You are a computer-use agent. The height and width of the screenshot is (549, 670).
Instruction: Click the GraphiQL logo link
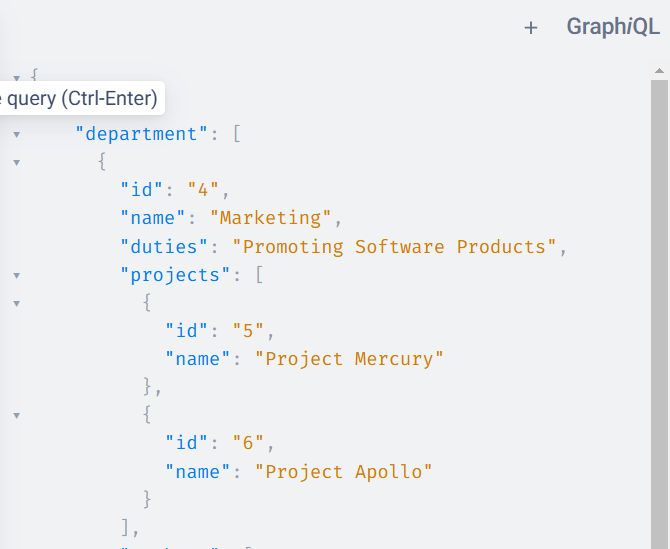(x=613, y=26)
